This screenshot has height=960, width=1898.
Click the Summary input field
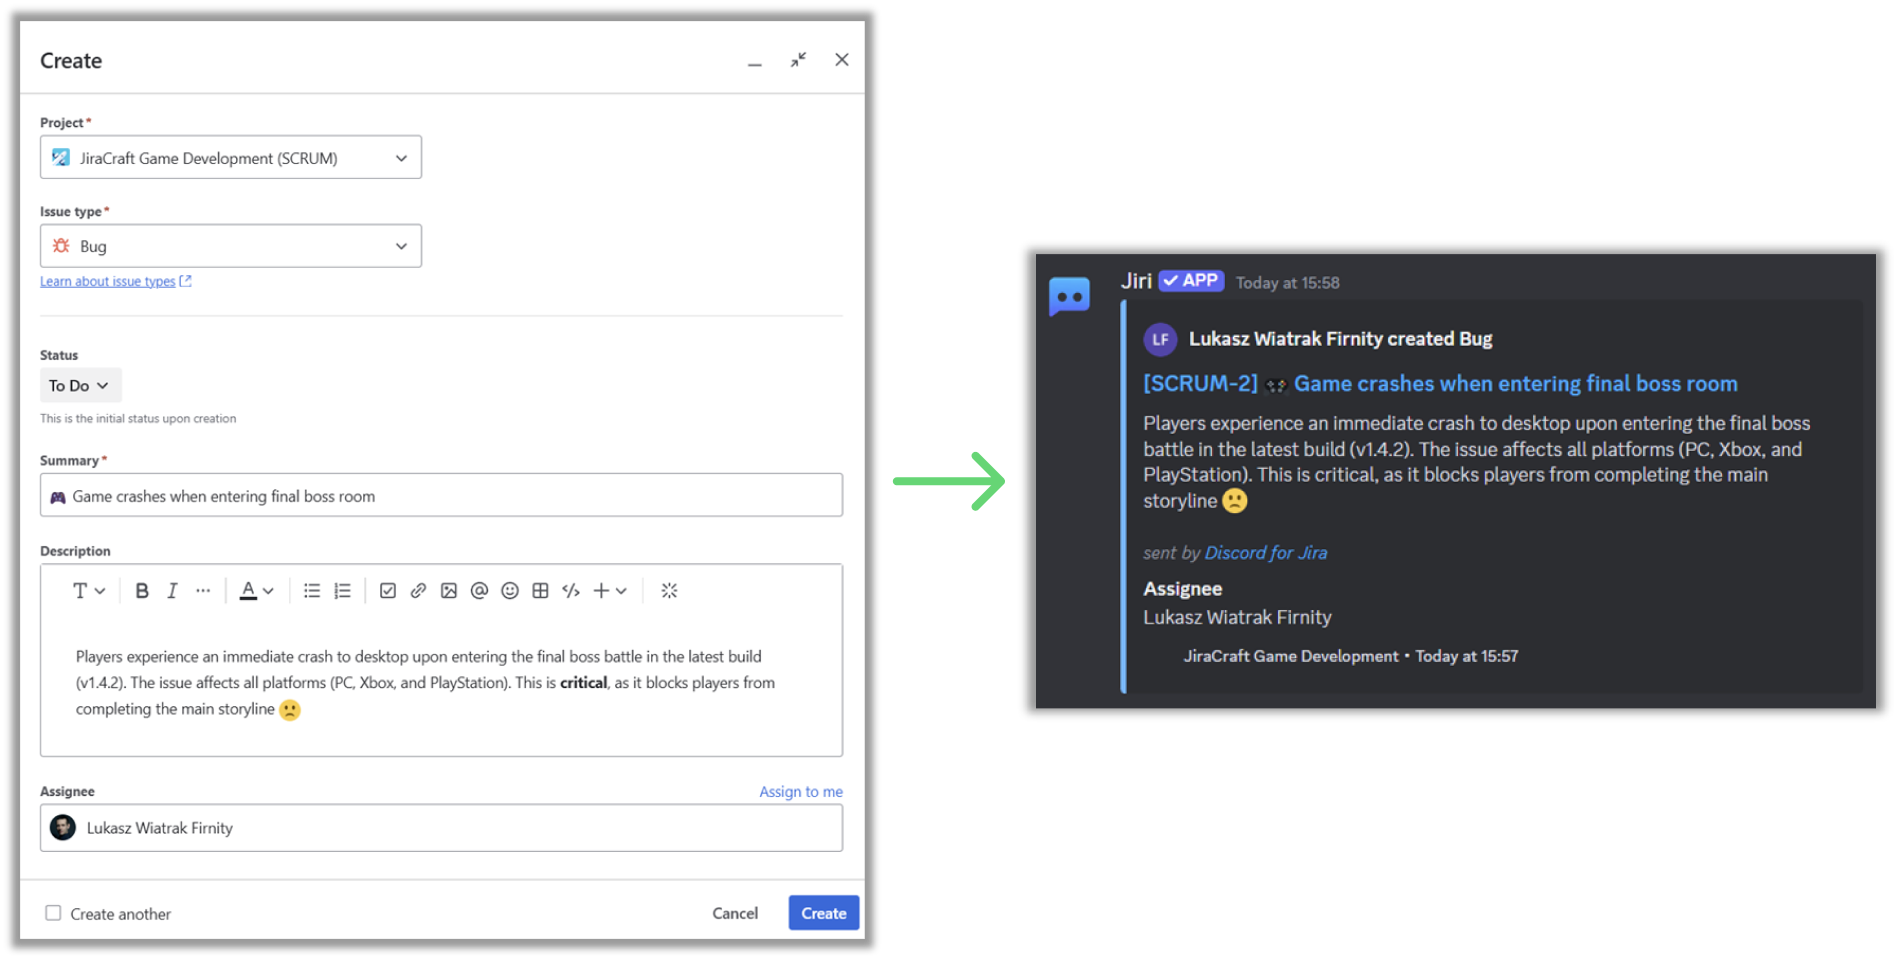(441, 496)
